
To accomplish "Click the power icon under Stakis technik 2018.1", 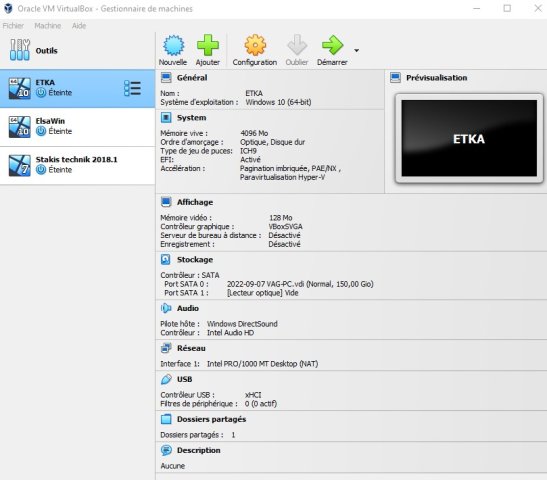I will [x=41, y=170].
